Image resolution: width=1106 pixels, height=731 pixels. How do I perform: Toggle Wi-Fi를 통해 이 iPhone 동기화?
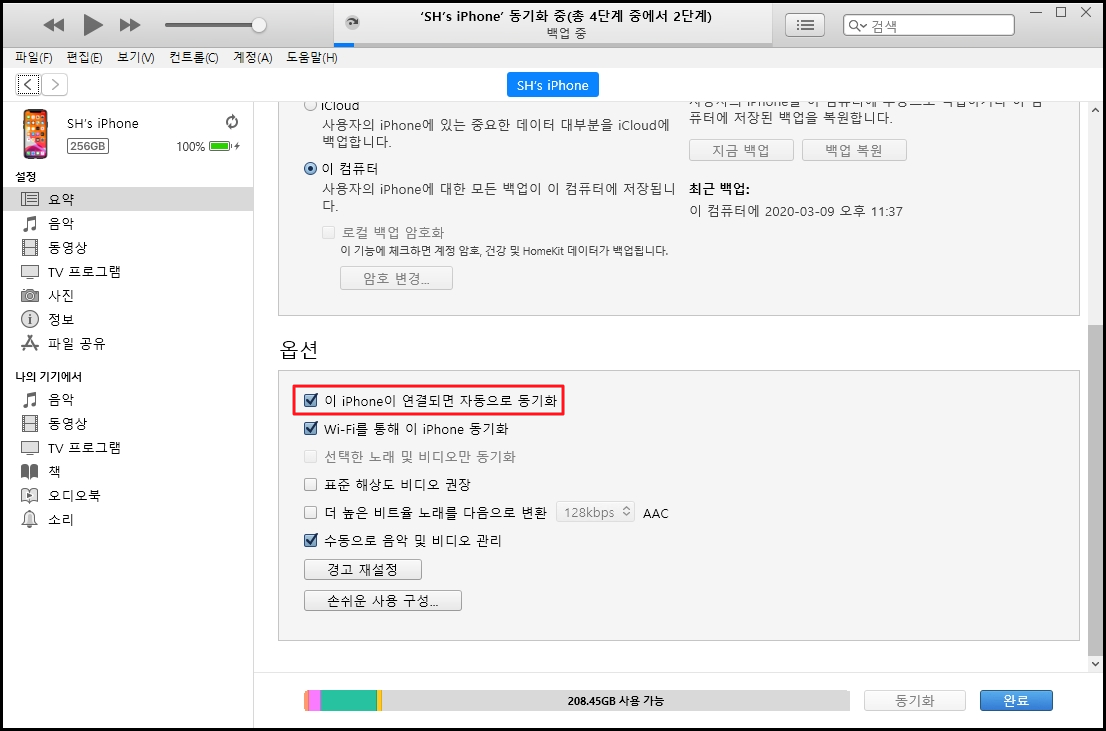310,428
